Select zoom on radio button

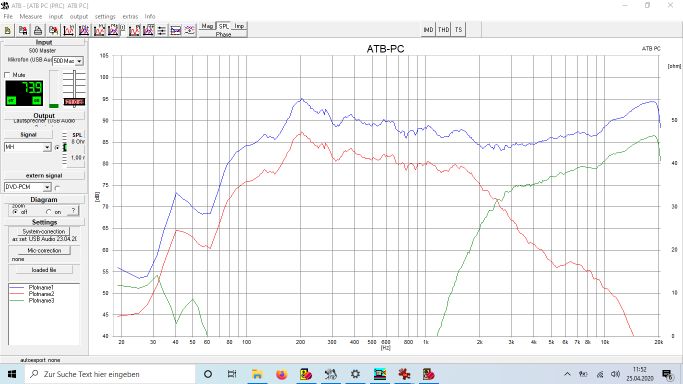click(x=48, y=212)
